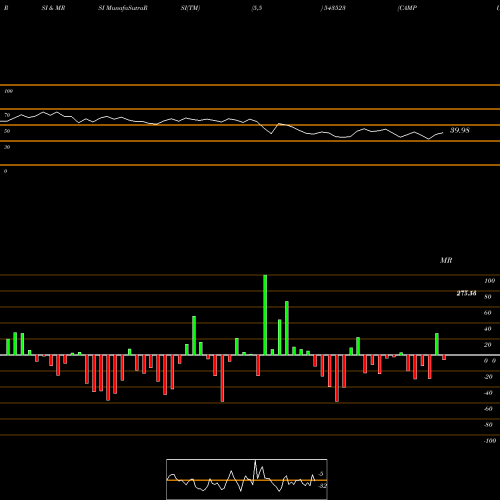Click the 273.18 value label
500x500 pixels.
466,293
